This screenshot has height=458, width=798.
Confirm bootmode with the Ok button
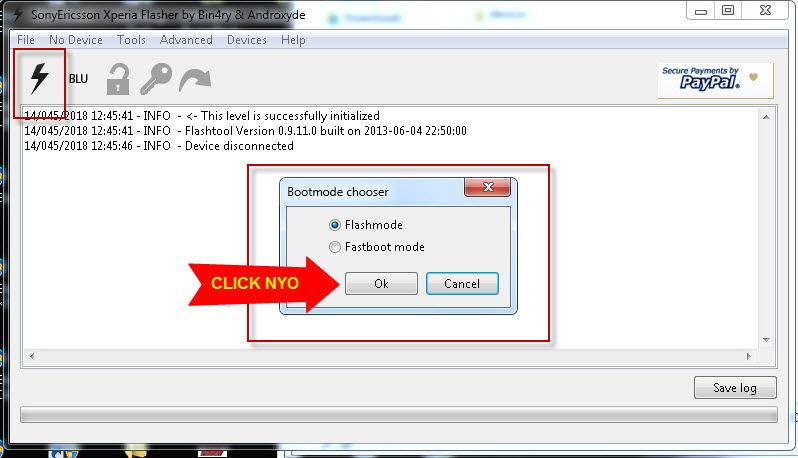pos(381,283)
